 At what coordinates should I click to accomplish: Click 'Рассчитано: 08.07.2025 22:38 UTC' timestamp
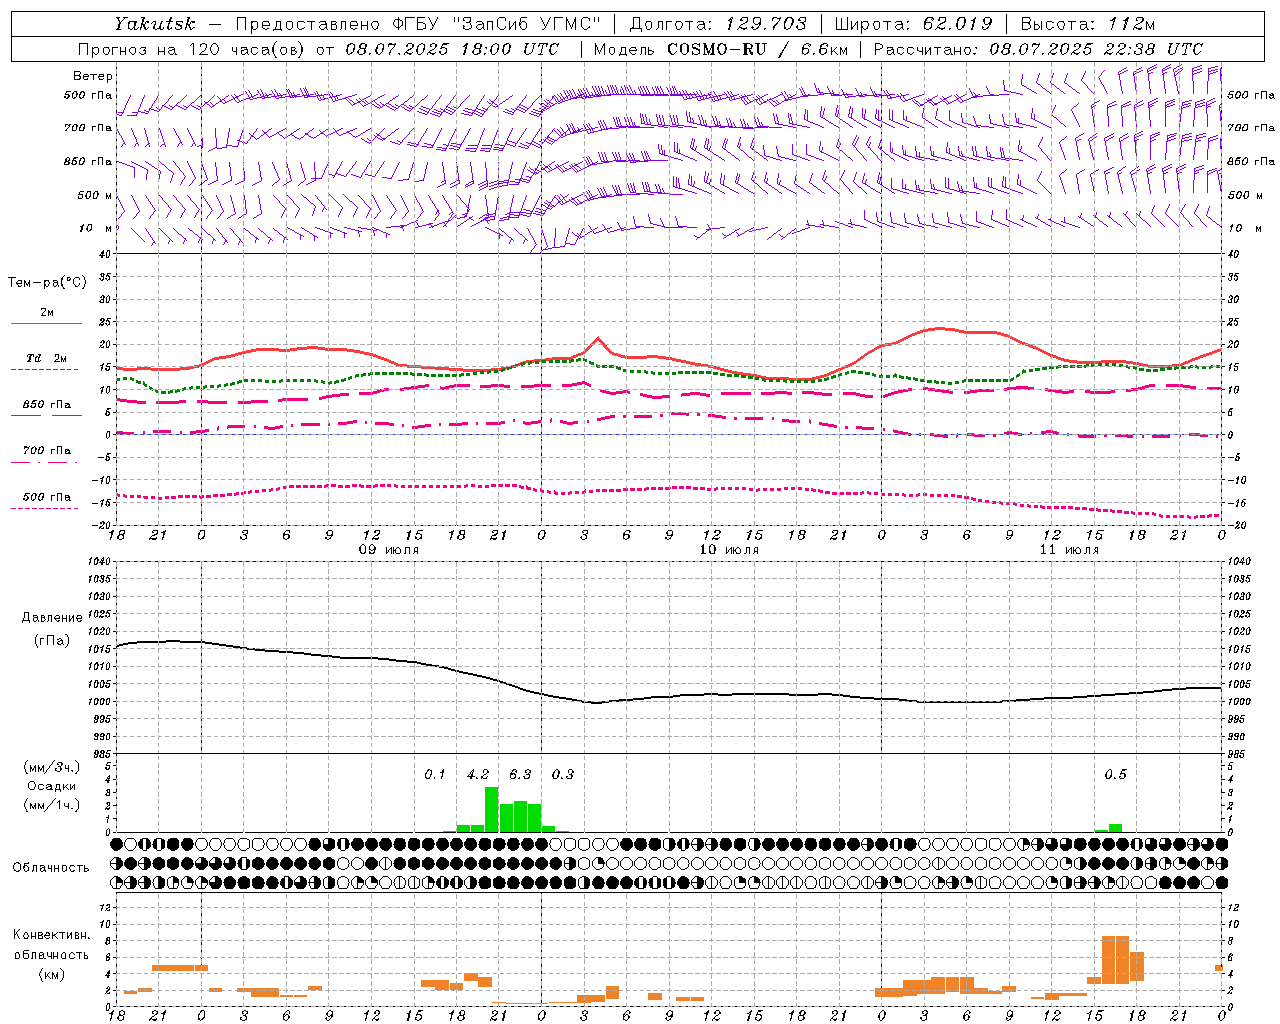[x=1038, y=49]
